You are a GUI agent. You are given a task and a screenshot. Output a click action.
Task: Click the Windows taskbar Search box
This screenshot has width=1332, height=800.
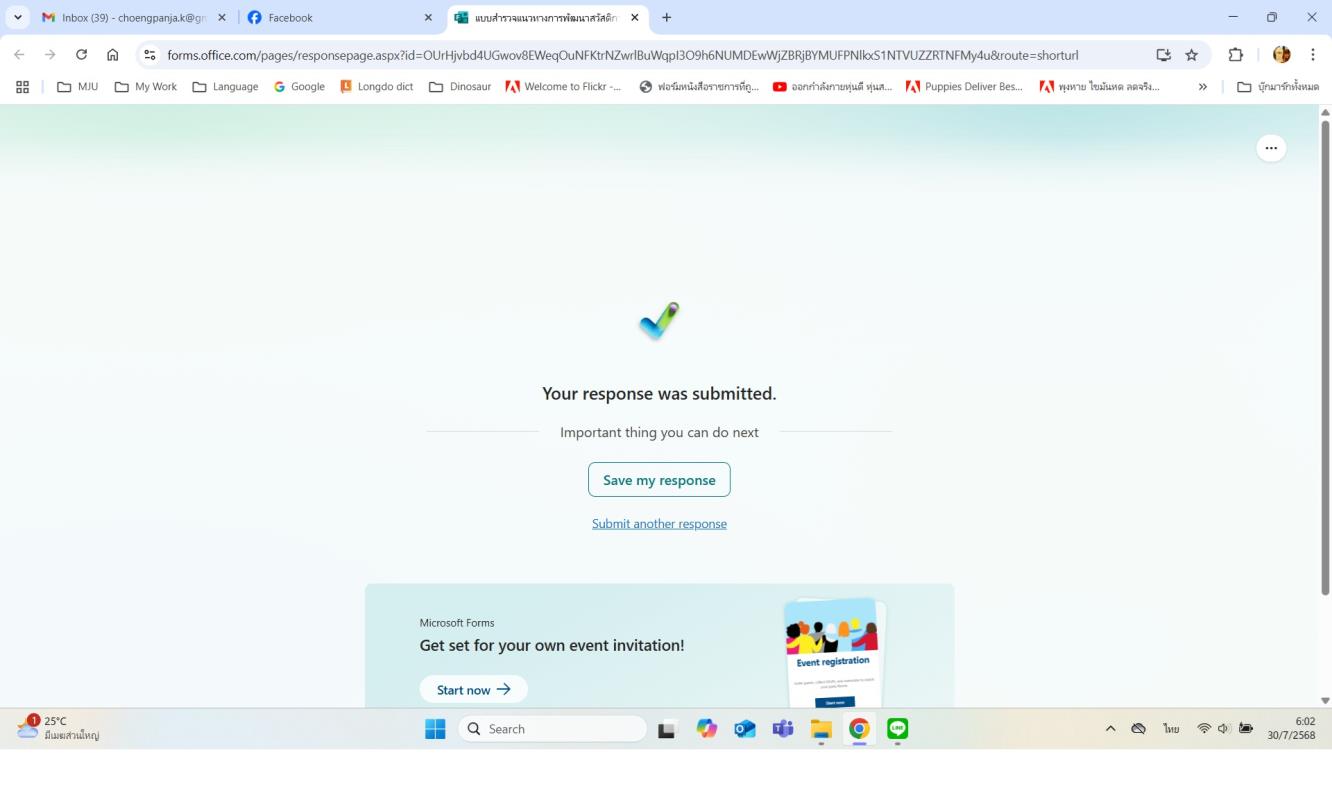coord(553,729)
